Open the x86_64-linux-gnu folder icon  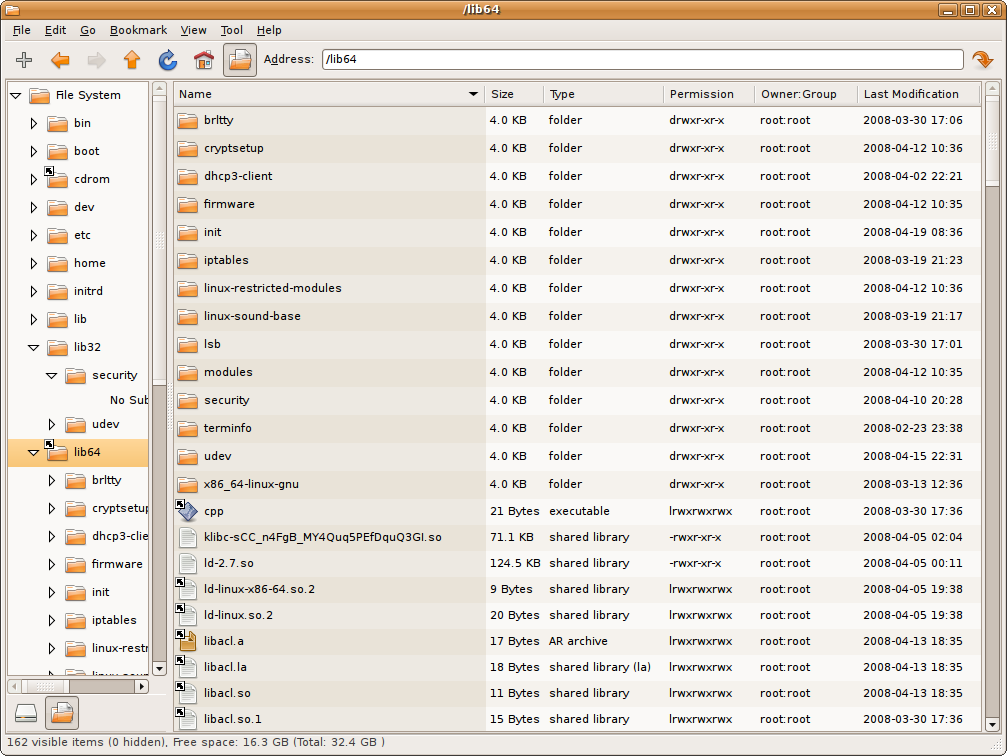pos(188,484)
